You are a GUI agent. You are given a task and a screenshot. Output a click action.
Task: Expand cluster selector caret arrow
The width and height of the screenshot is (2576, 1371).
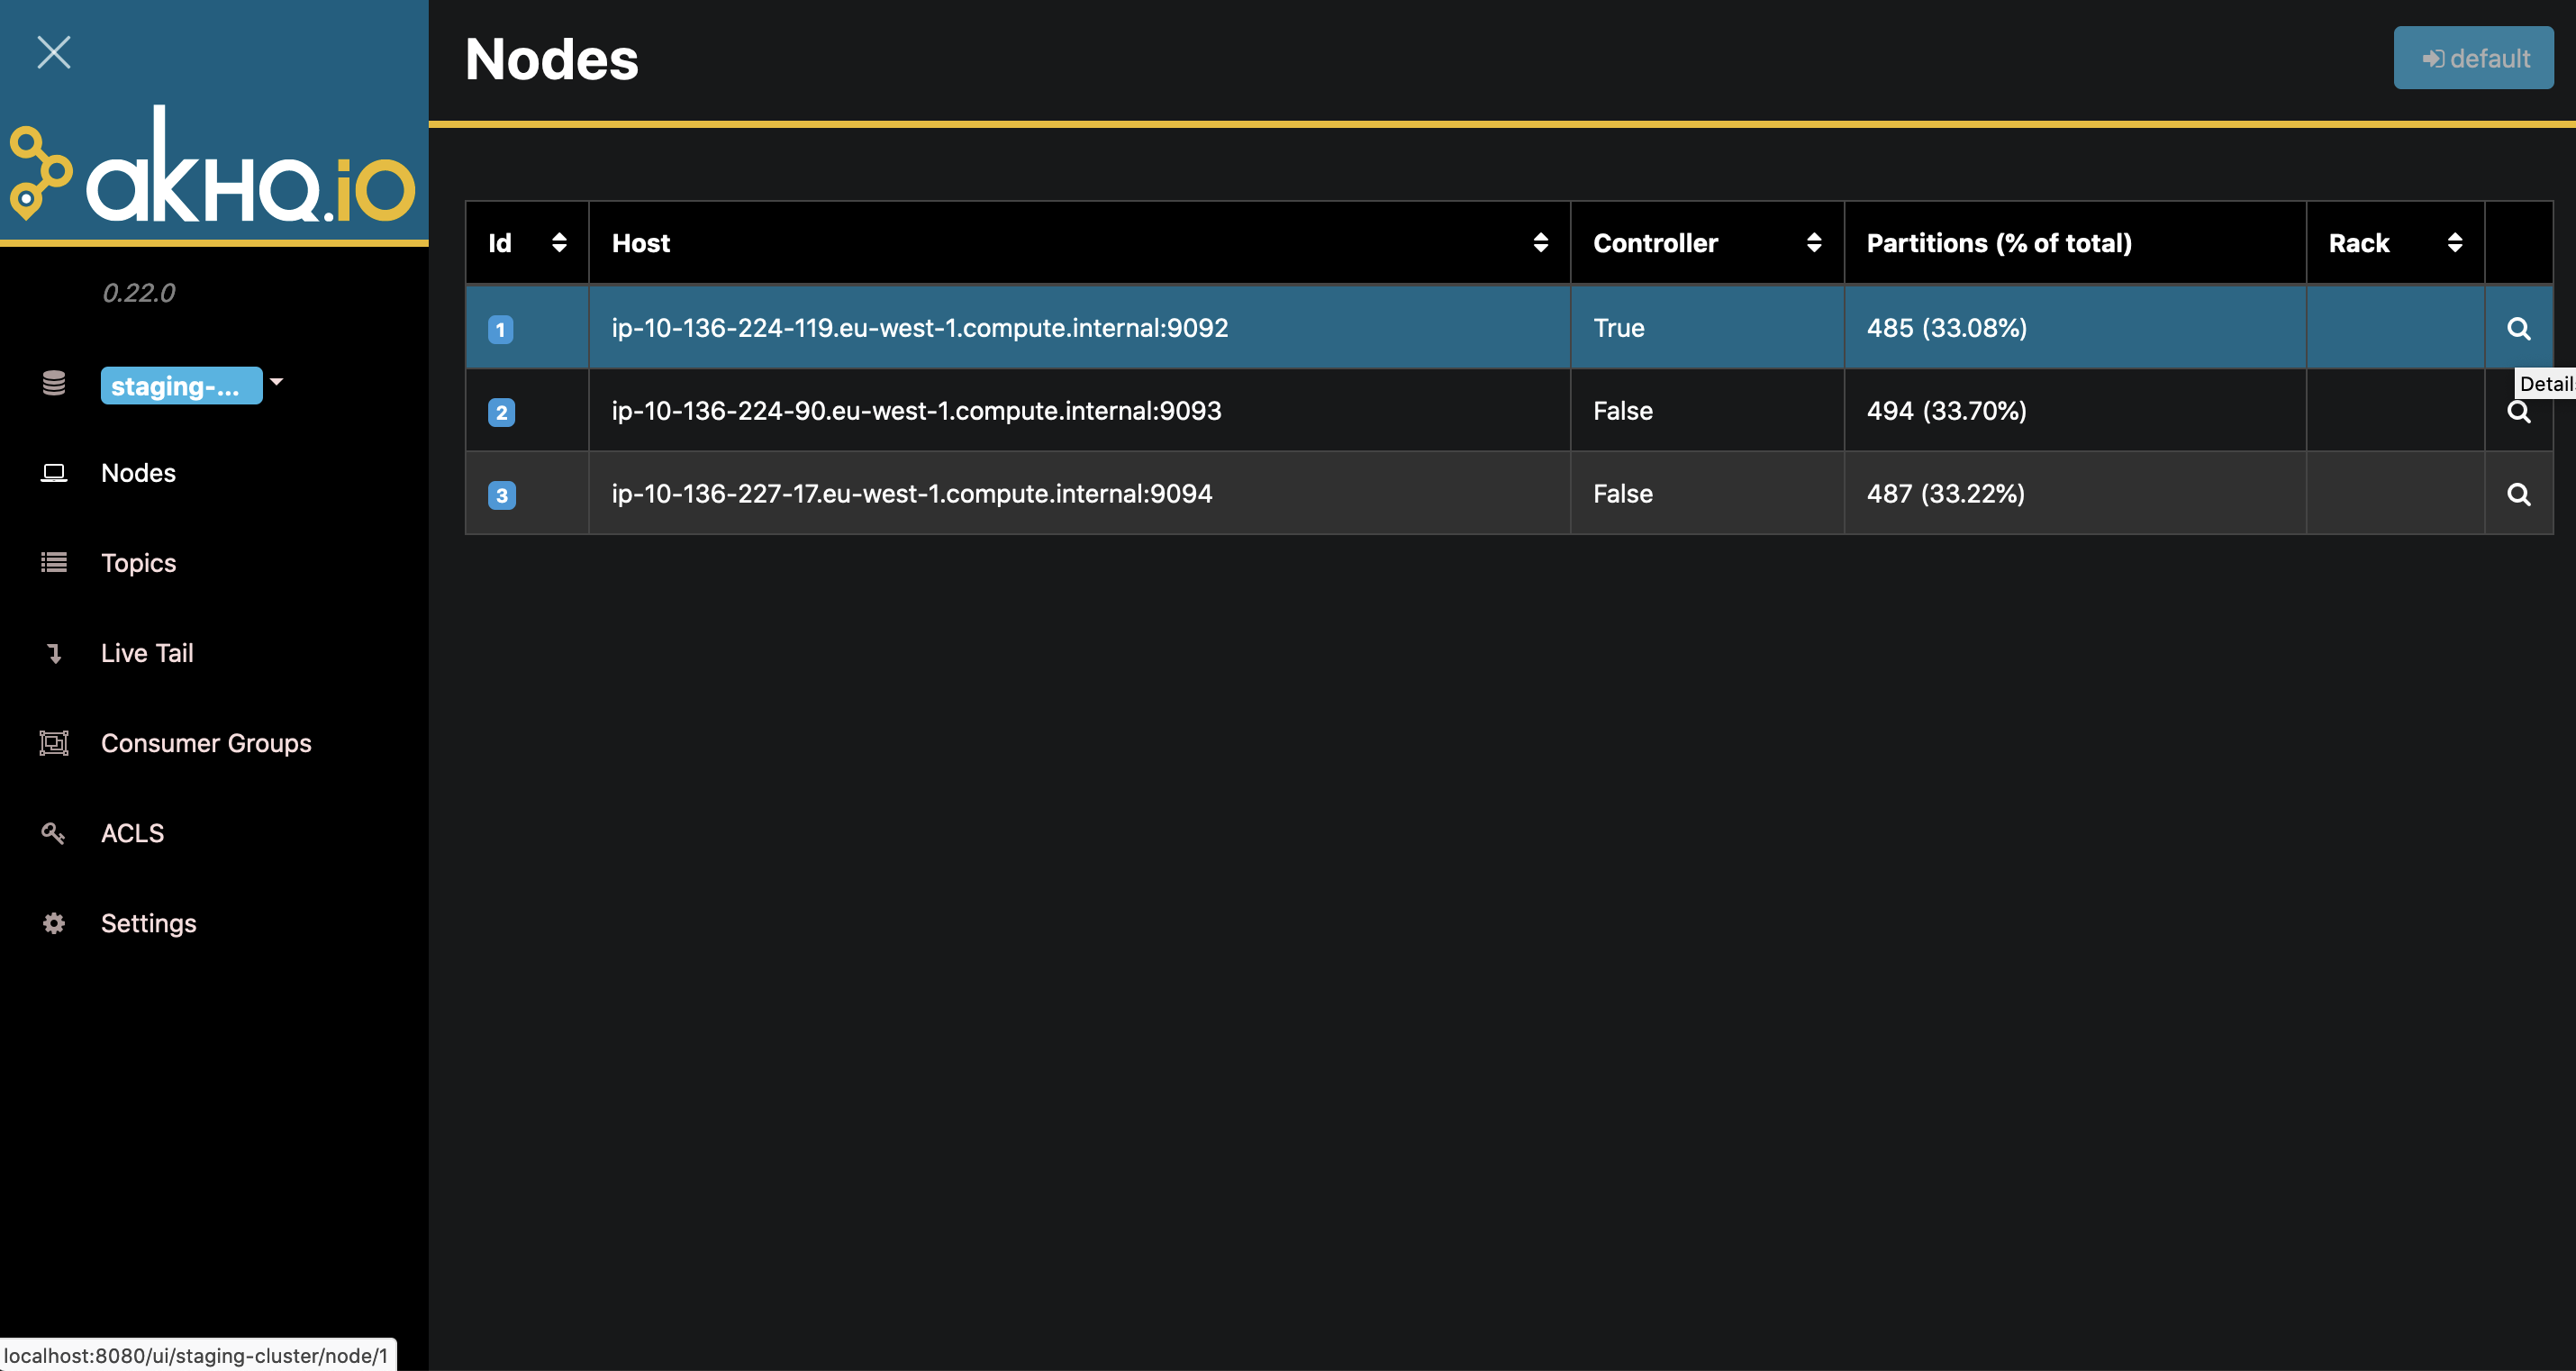[277, 382]
